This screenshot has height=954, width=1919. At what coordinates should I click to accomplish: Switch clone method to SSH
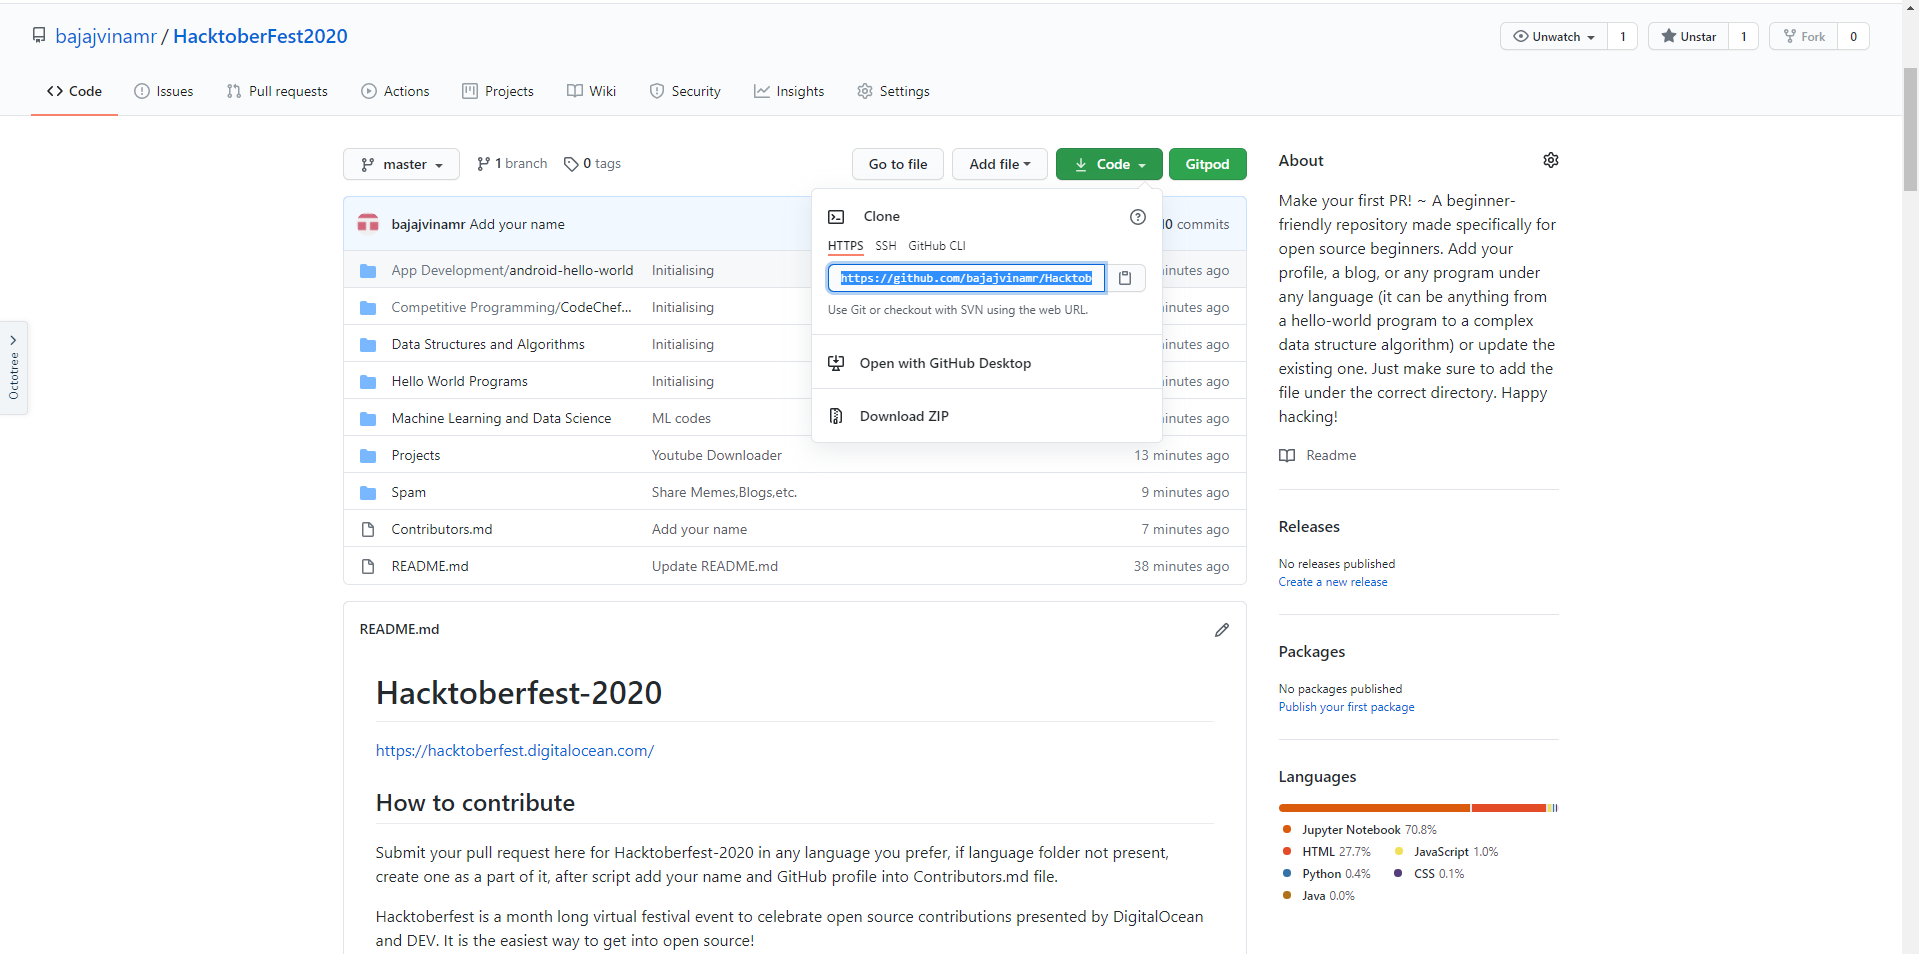(x=886, y=246)
